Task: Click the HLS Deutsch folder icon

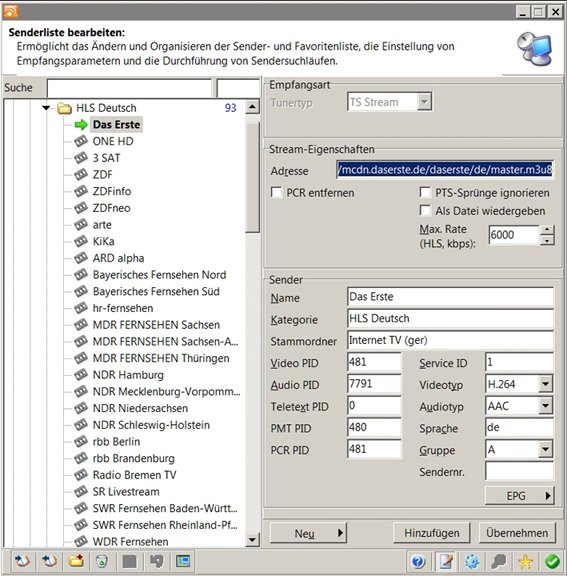Action: pyautogui.click(x=65, y=108)
